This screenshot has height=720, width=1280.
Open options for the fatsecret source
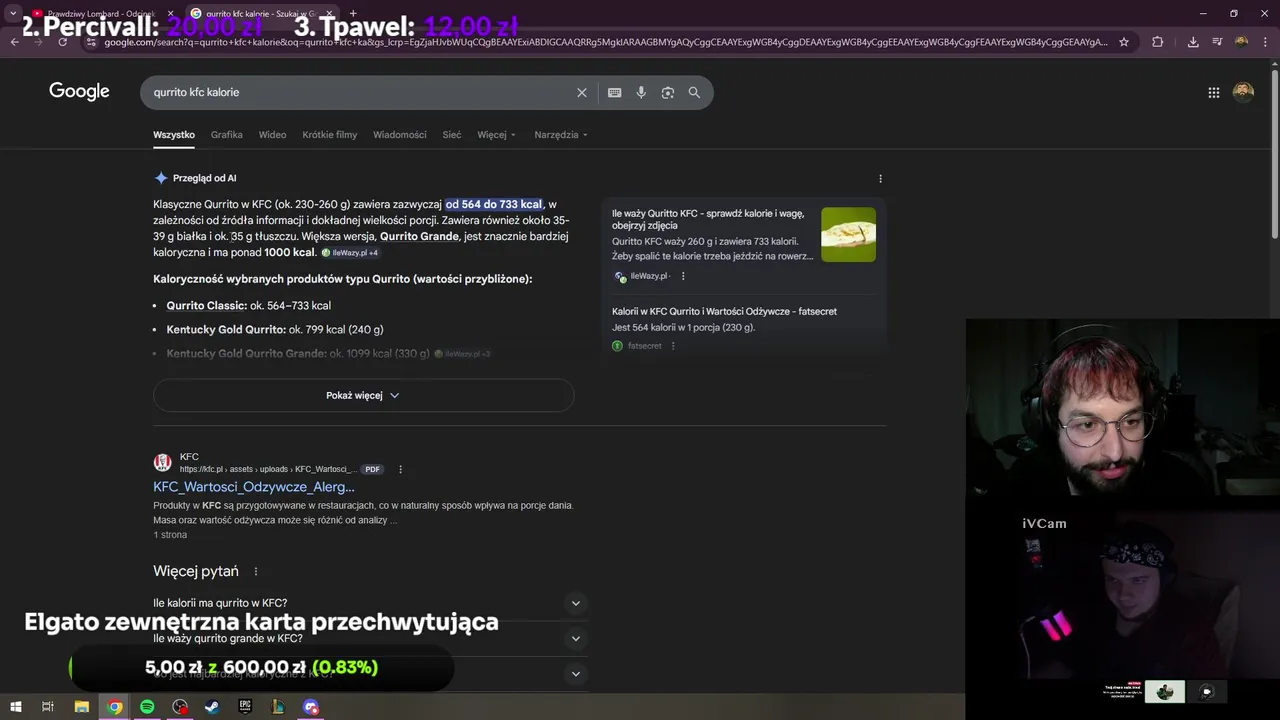tap(673, 346)
